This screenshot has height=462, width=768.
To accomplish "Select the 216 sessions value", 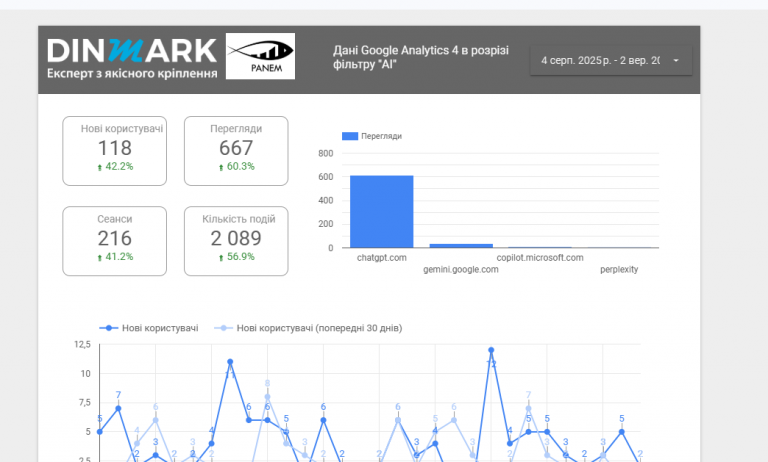I will [115, 238].
